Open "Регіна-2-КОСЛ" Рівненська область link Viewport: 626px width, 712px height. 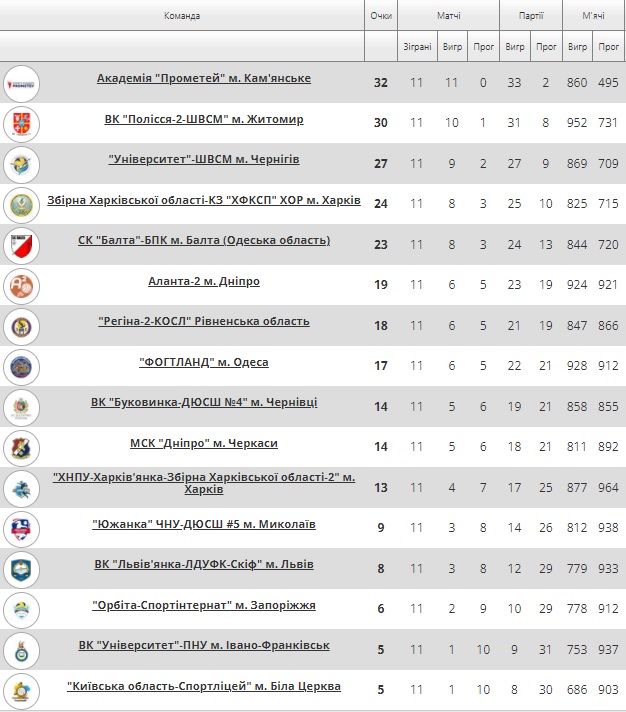coord(204,321)
